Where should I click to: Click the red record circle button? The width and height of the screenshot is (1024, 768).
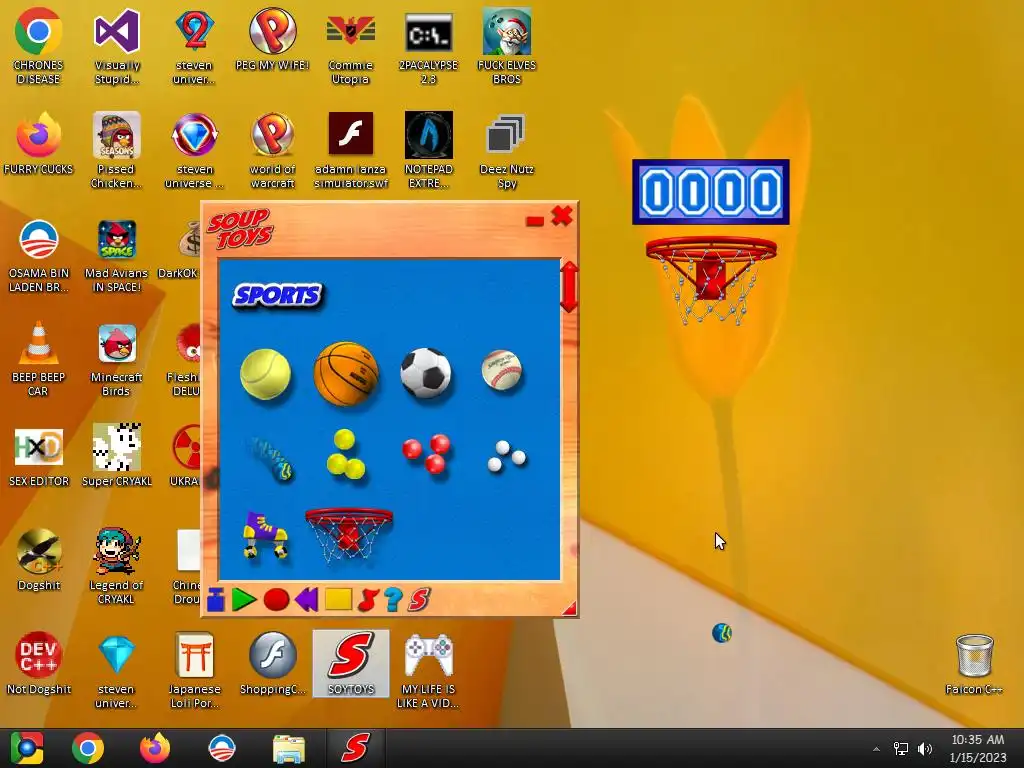[x=276, y=600]
